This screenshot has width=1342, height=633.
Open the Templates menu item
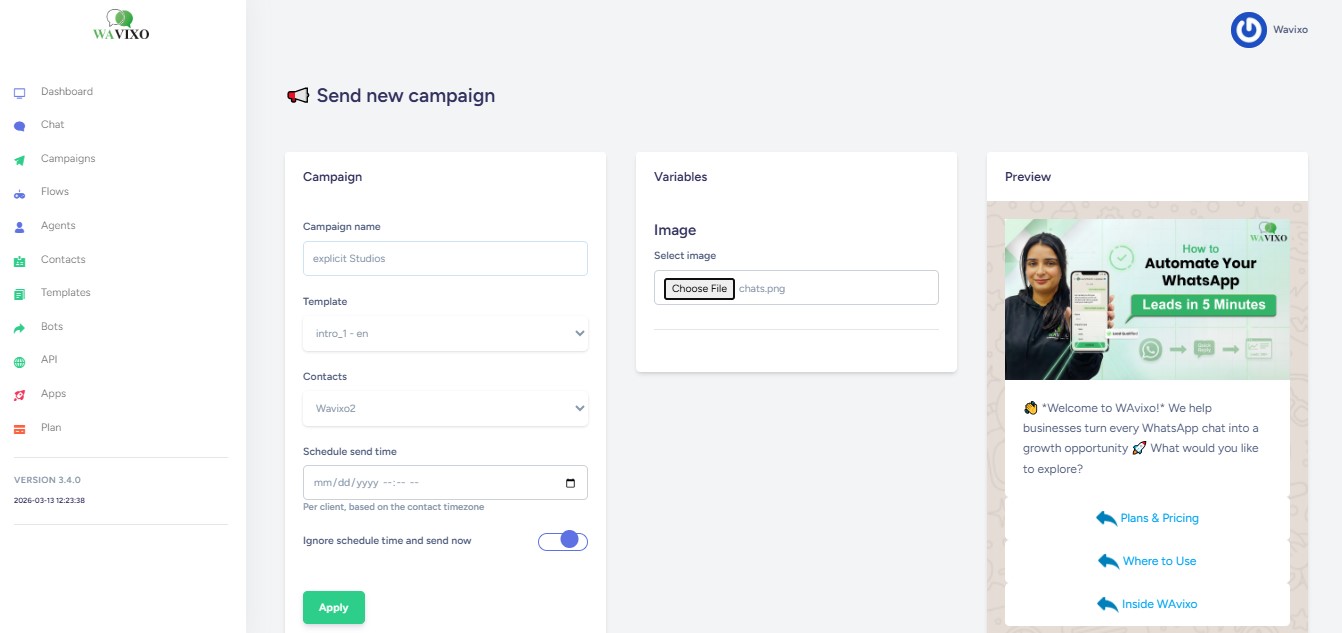pos(65,293)
